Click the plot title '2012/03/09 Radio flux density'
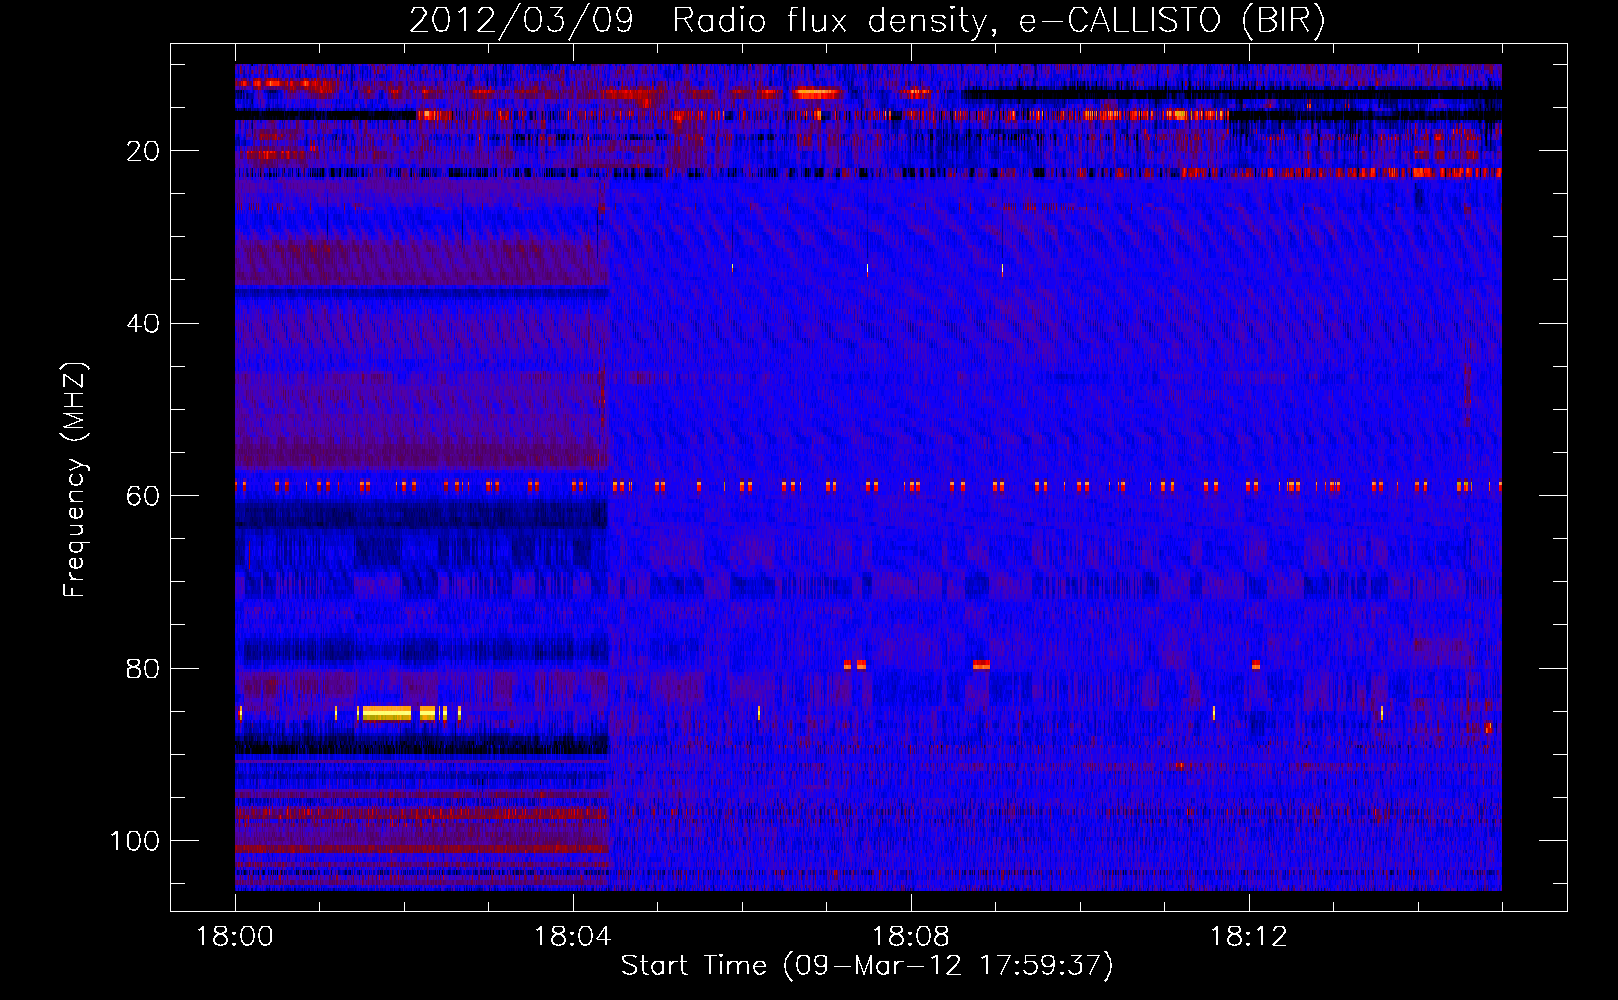 pos(867,21)
